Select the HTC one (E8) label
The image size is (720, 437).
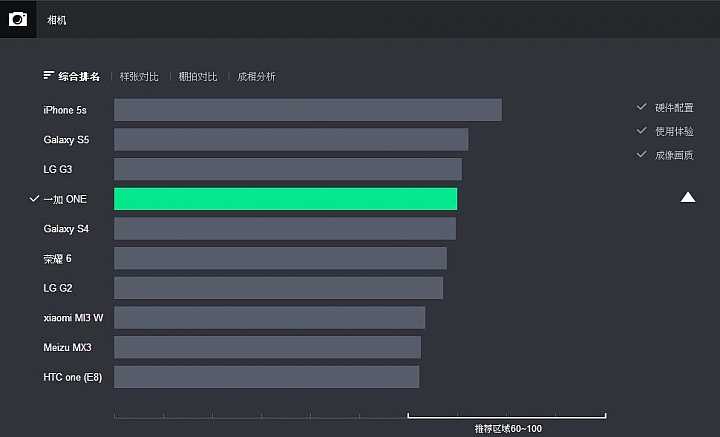tap(73, 377)
